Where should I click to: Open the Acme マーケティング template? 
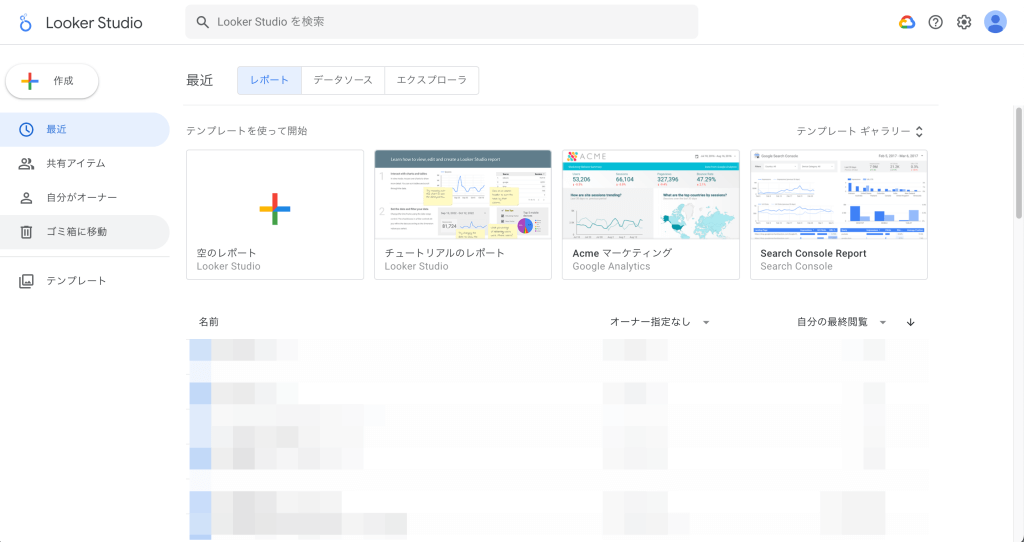pyautogui.click(x=651, y=215)
